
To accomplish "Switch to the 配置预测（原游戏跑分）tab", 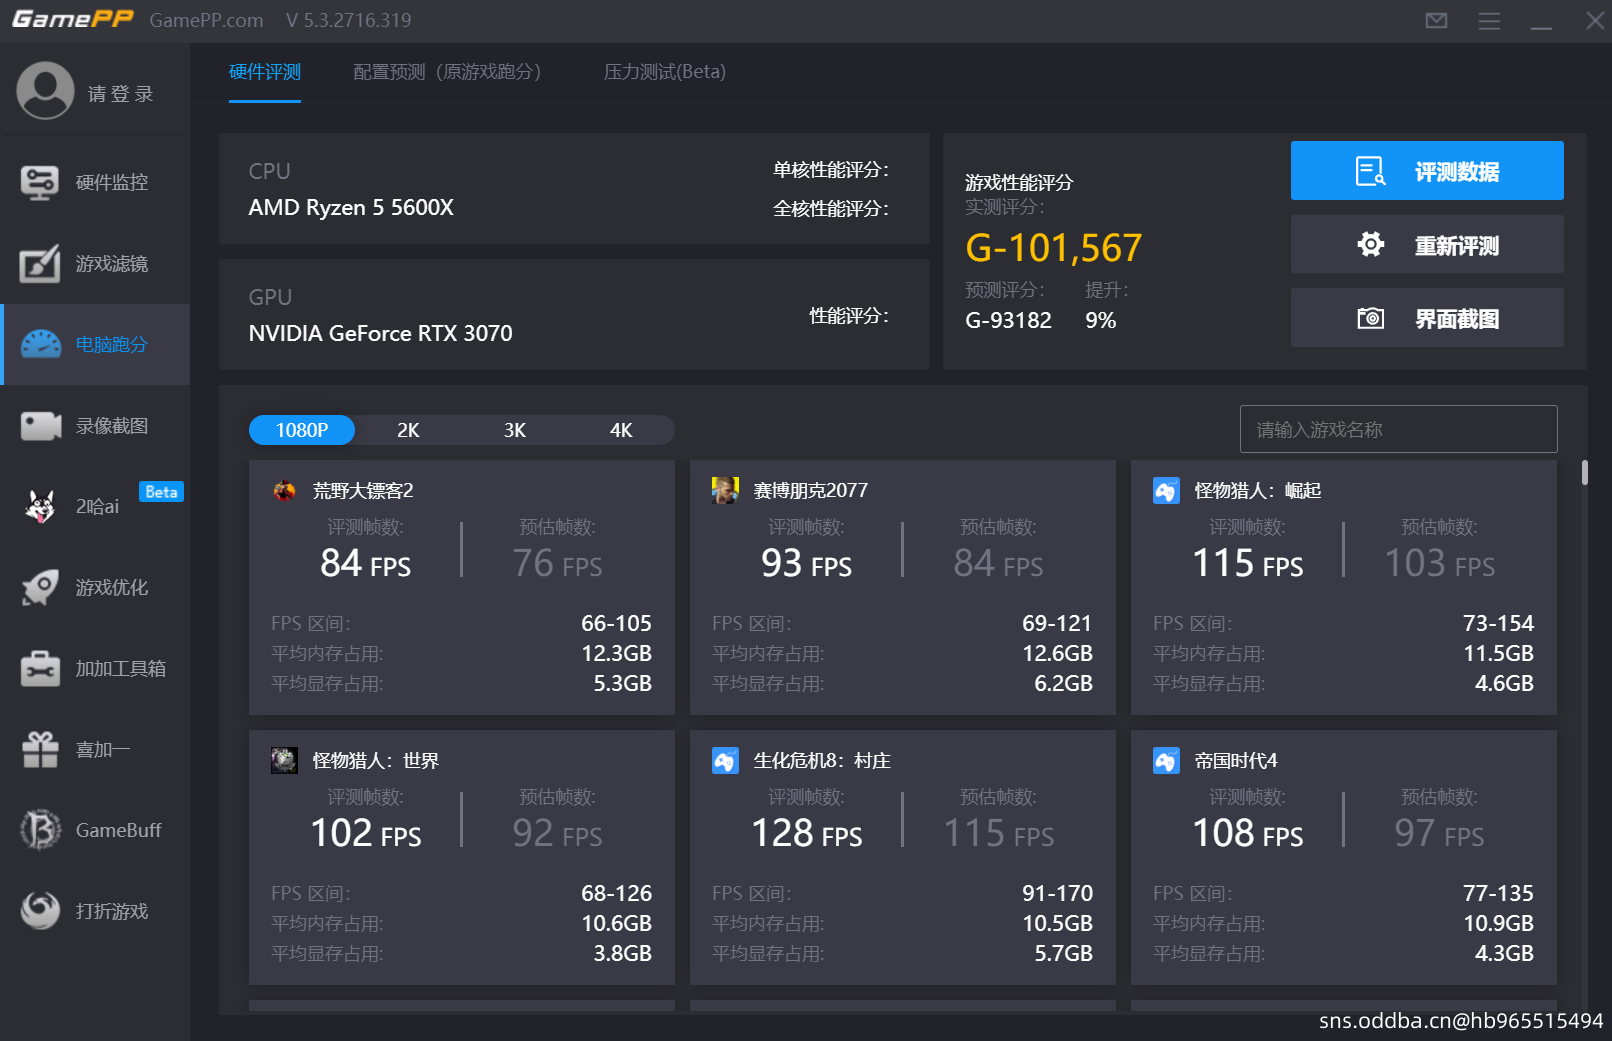I will tap(447, 72).
